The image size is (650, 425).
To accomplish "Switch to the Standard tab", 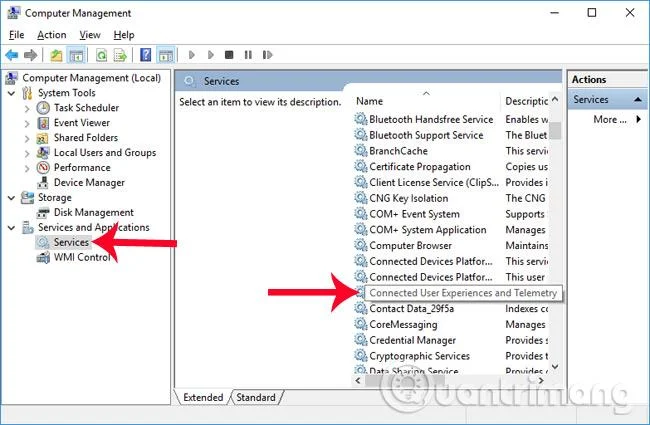I will [256, 397].
